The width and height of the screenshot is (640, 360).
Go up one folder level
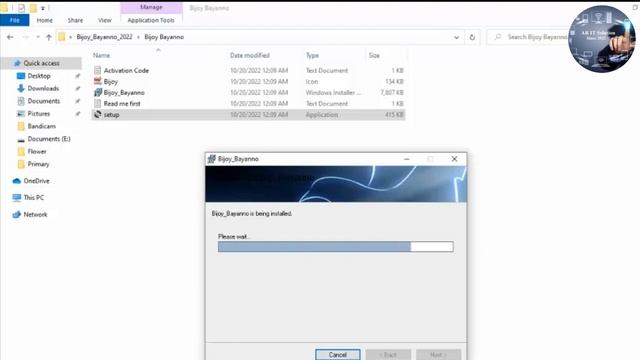(x=49, y=37)
